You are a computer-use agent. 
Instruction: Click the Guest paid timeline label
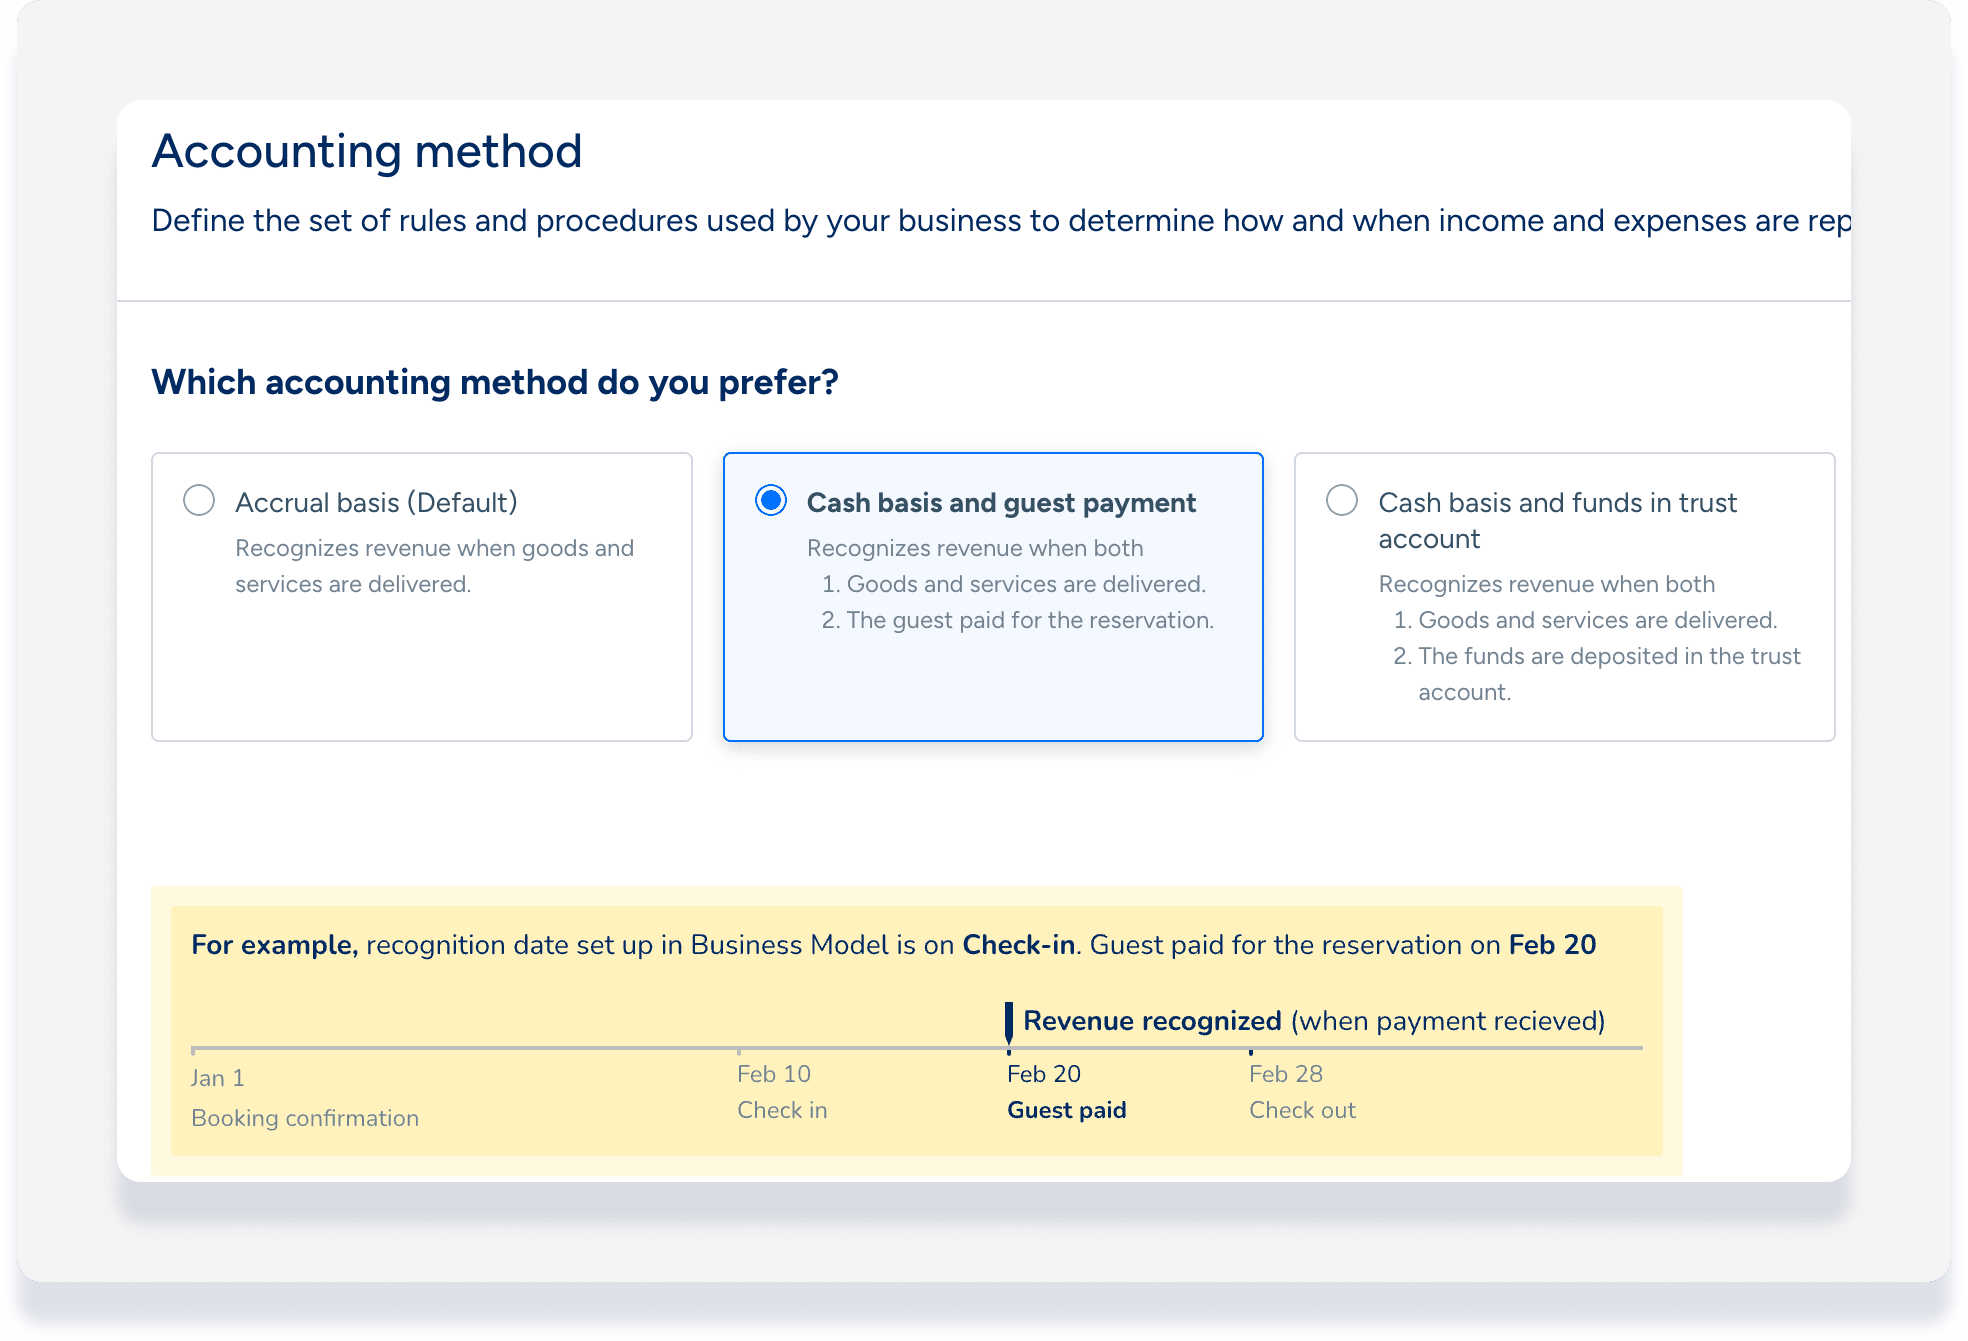(1066, 1110)
